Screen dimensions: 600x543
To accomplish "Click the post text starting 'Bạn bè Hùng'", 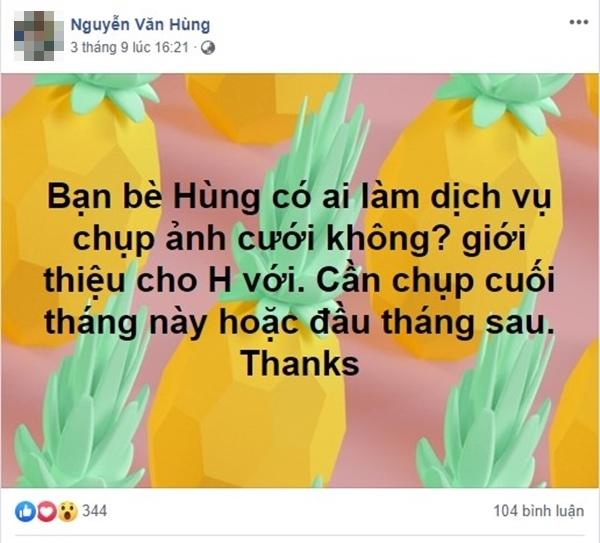I will point(299,280).
